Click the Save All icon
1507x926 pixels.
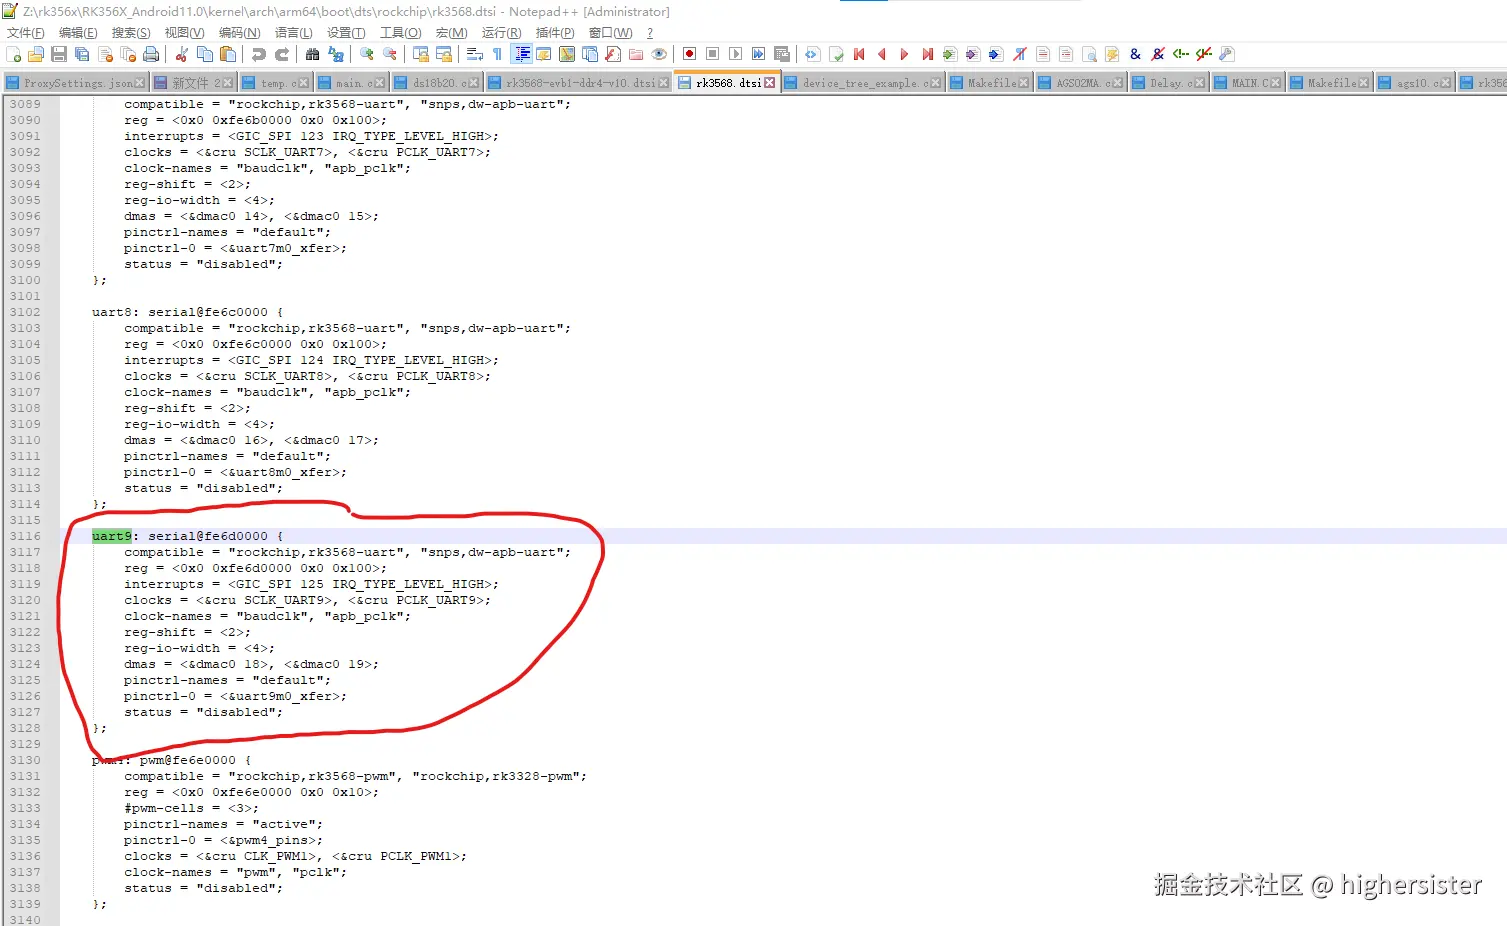(82, 54)
